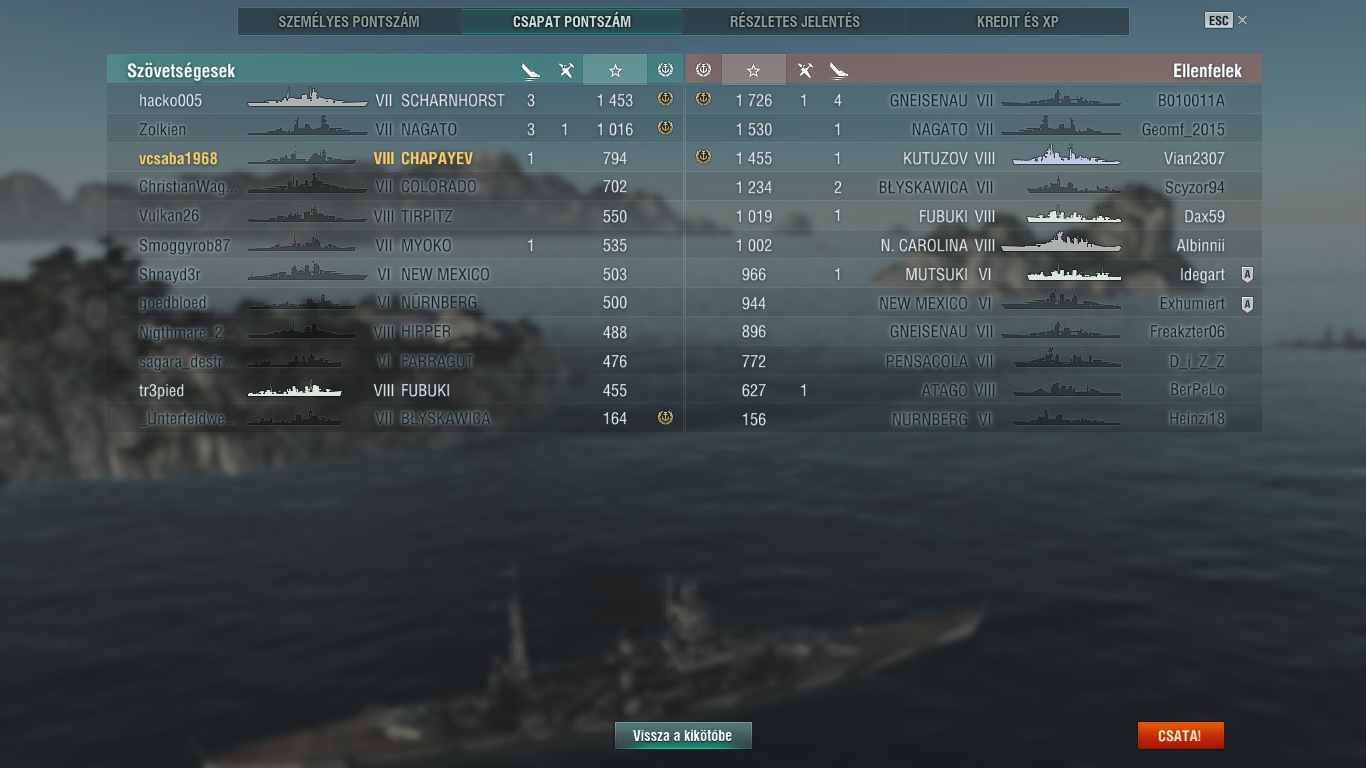Image resolution: width=1366 pixels, height=768 pixels.
Task: Sort enemies by ships destroyed icon
Action: tap(838, 70)
